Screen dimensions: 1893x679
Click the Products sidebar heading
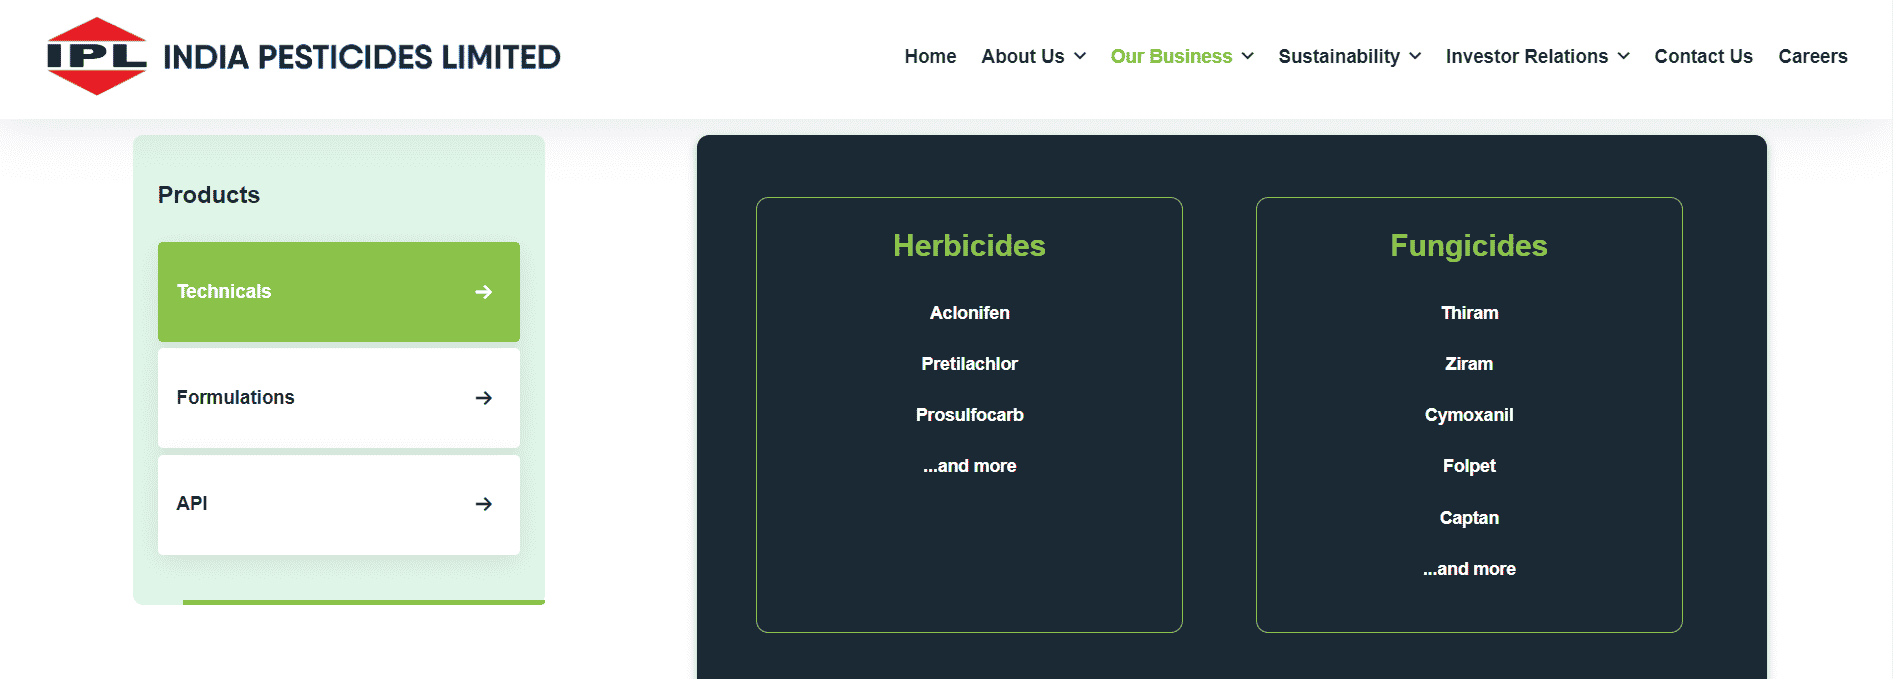[209, 195]
